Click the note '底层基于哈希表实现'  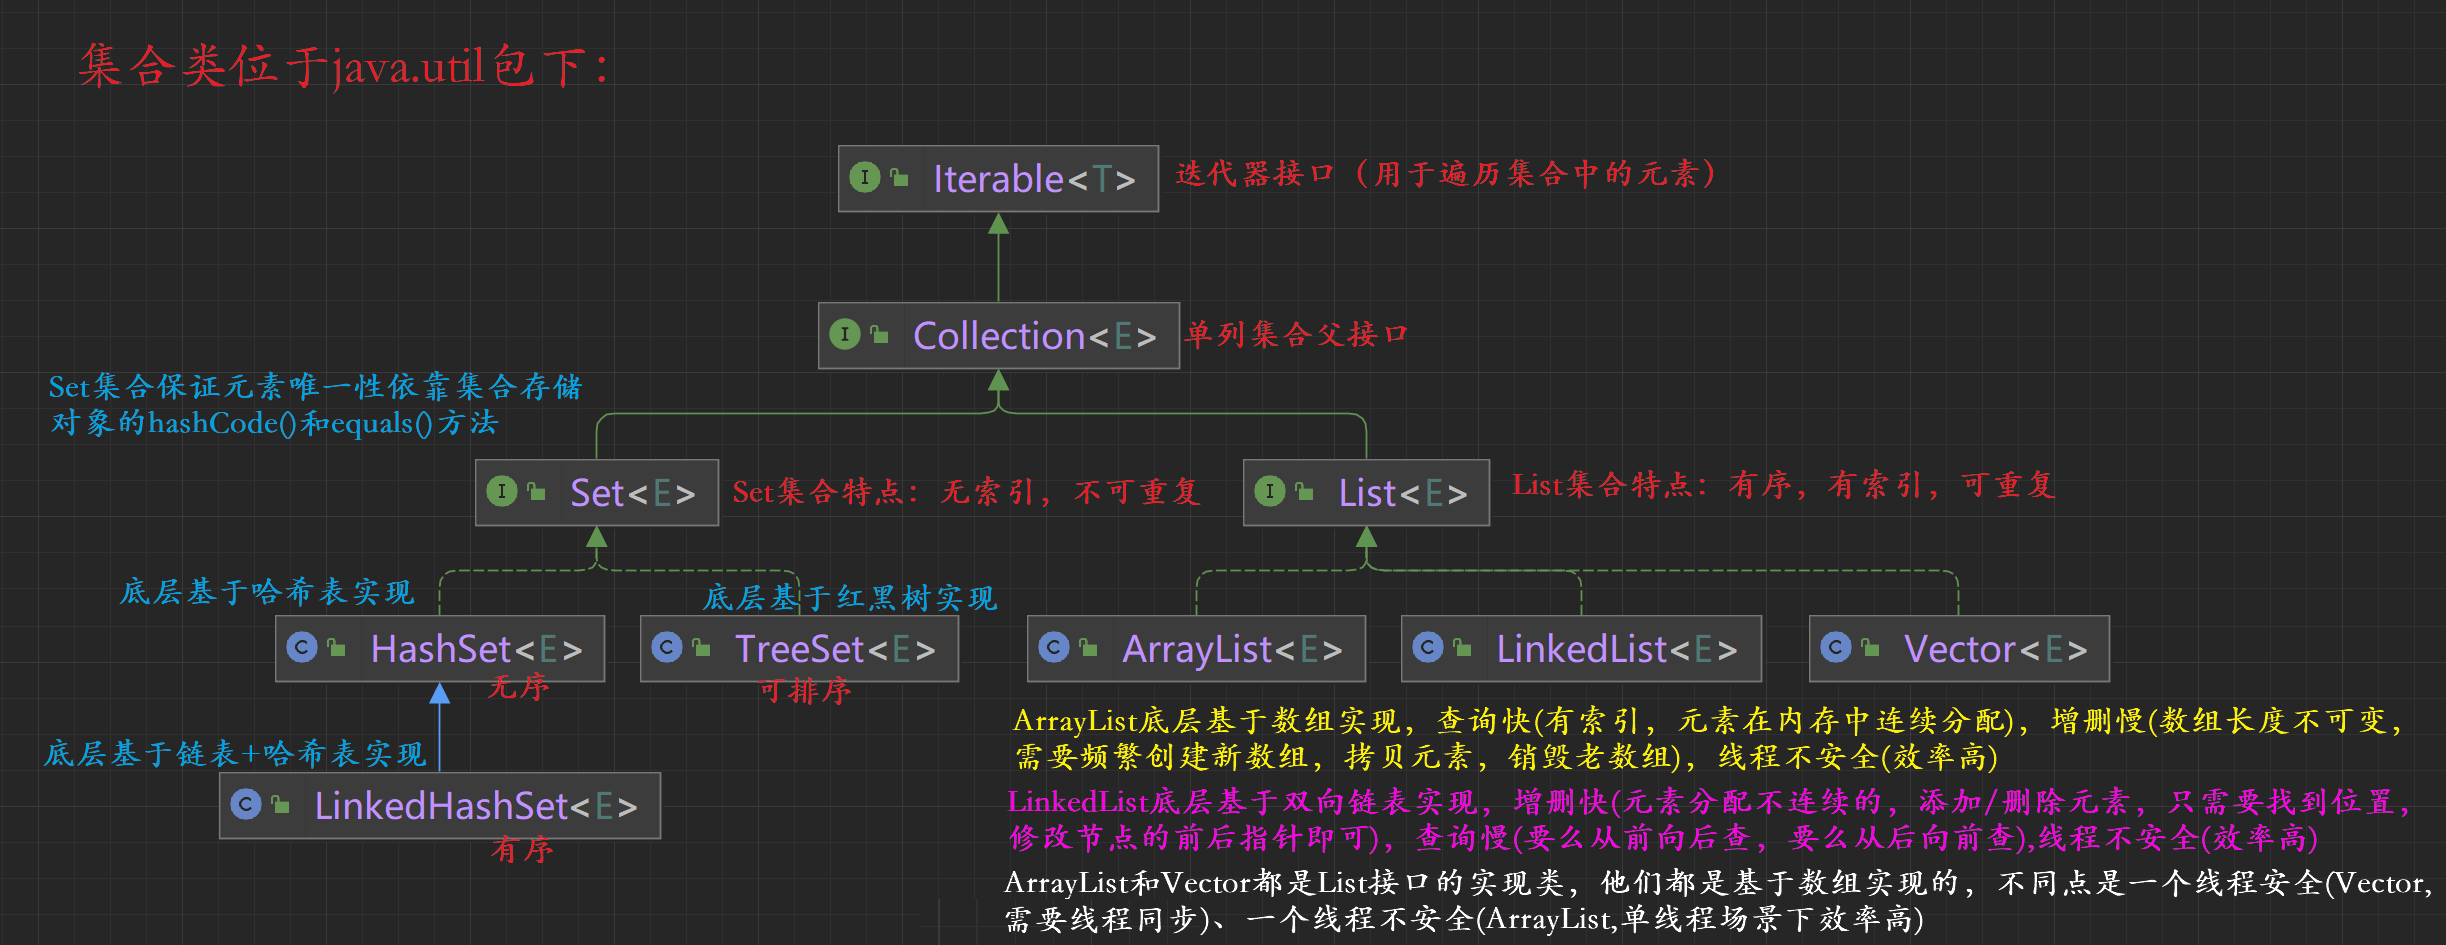pos(267,592)
